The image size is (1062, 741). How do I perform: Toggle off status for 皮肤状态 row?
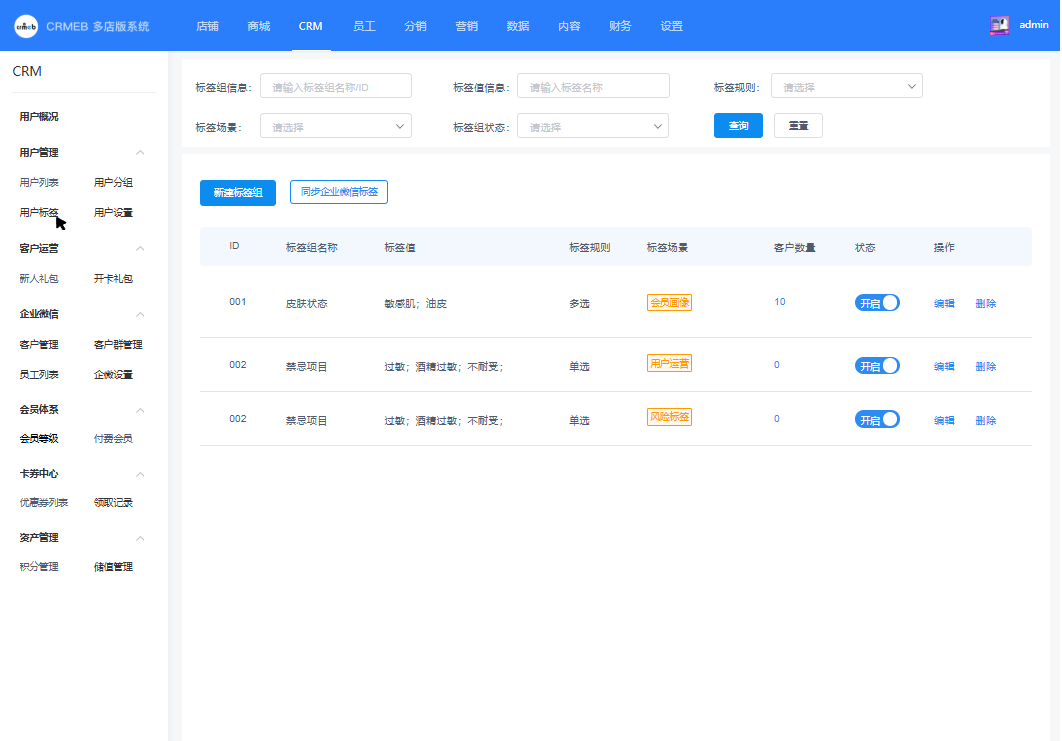tap(877, 303)
